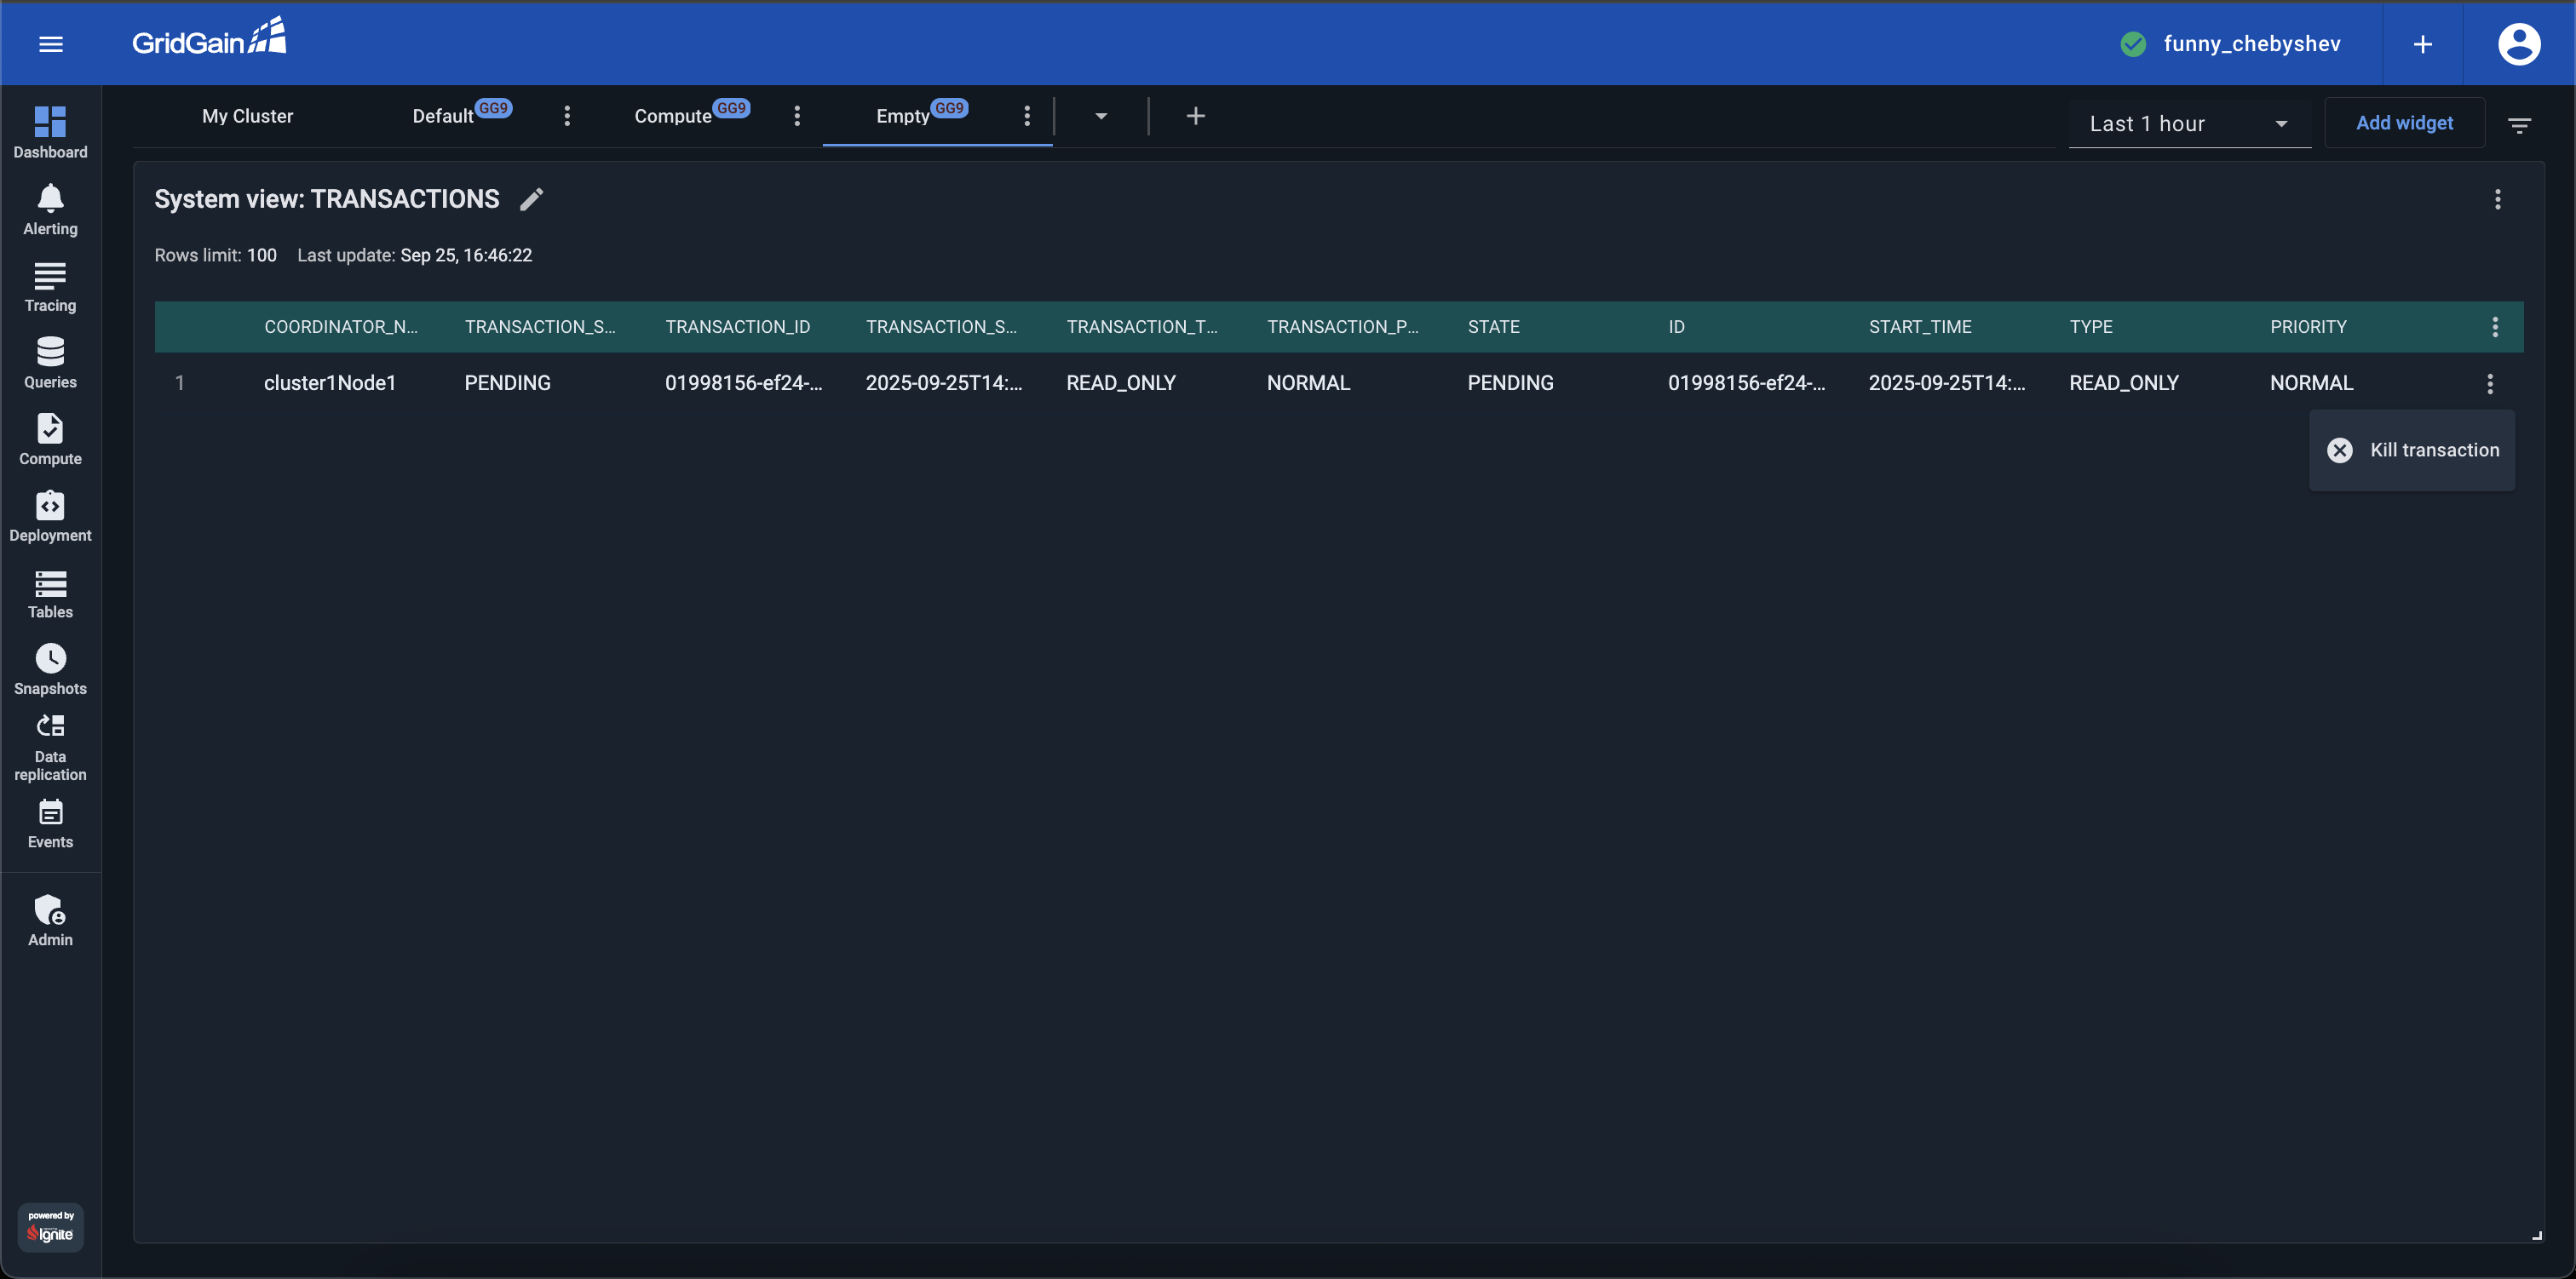Click the pencil icon to rename widget

point(531,199)
